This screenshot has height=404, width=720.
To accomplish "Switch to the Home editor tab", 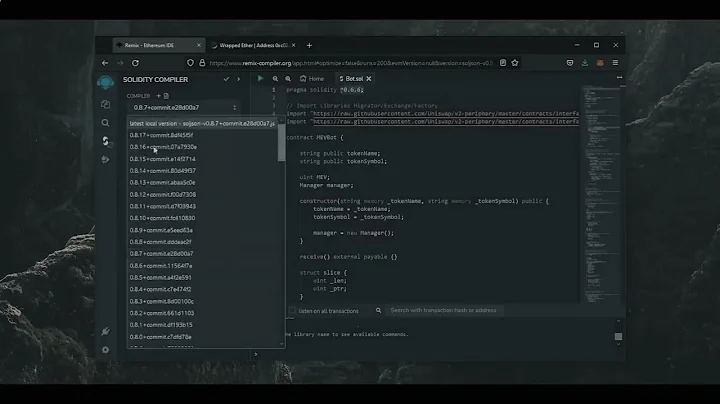I will 312,79.
